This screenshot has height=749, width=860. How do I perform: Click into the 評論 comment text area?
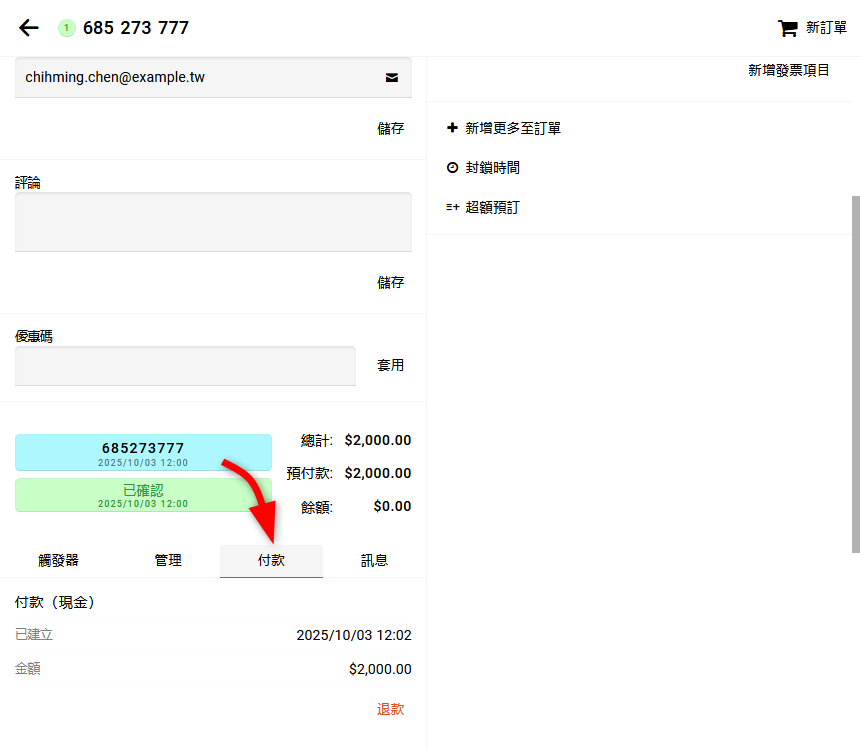pyautogui.click(x=213, y=222)
